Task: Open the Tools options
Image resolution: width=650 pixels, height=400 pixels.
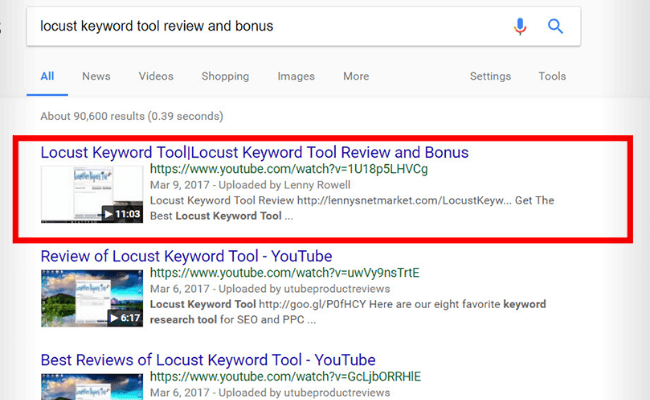Action: (552, 76)
